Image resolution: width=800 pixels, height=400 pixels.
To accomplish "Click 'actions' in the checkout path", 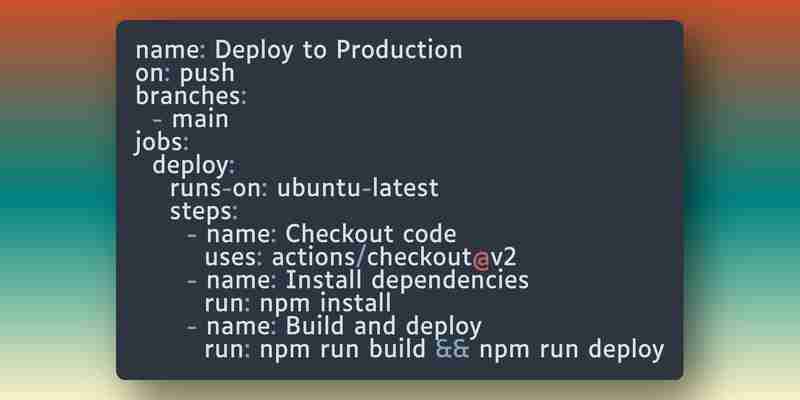I will (314, 258).
